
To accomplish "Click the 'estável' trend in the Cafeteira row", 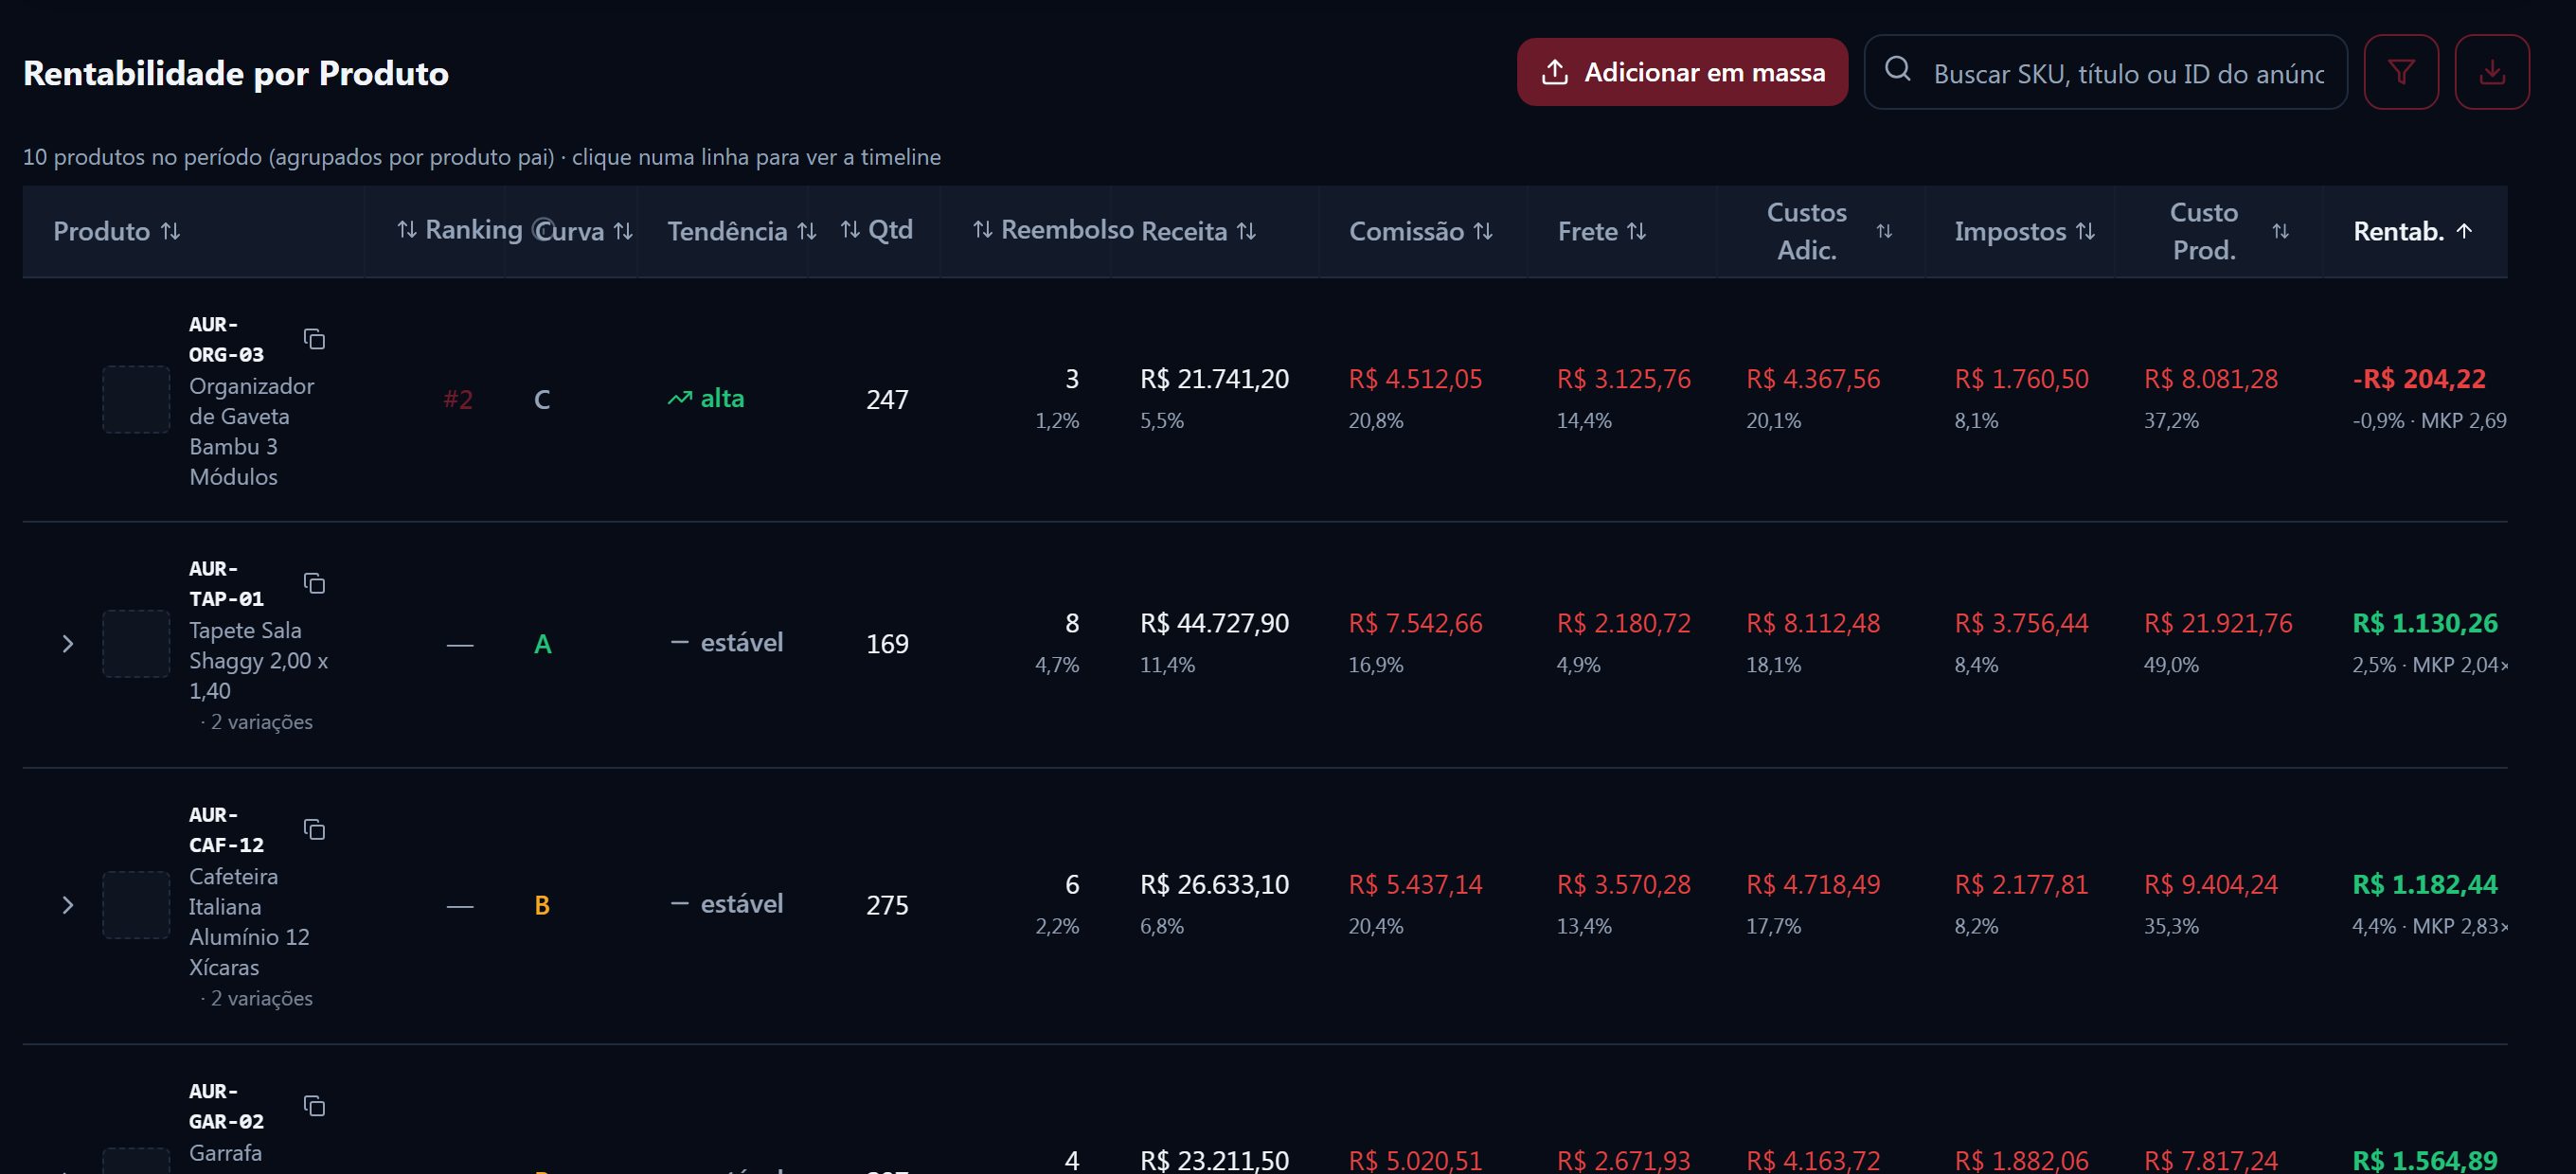I will click(x=726, y=903).
